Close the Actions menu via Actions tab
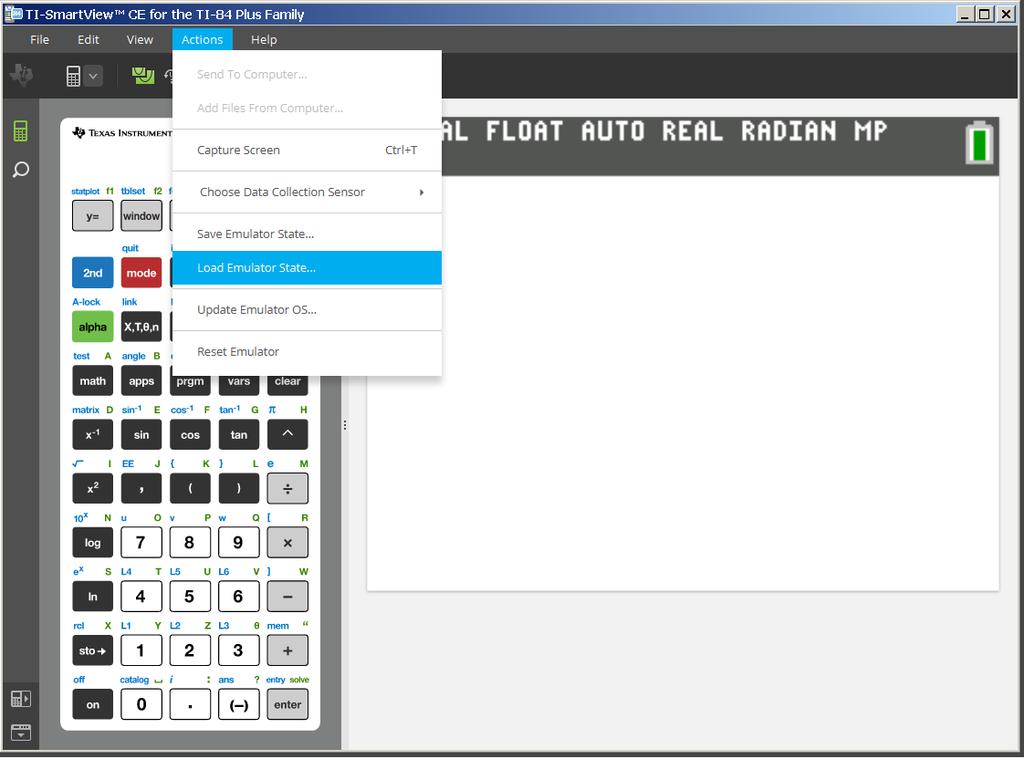 [202, 40]
